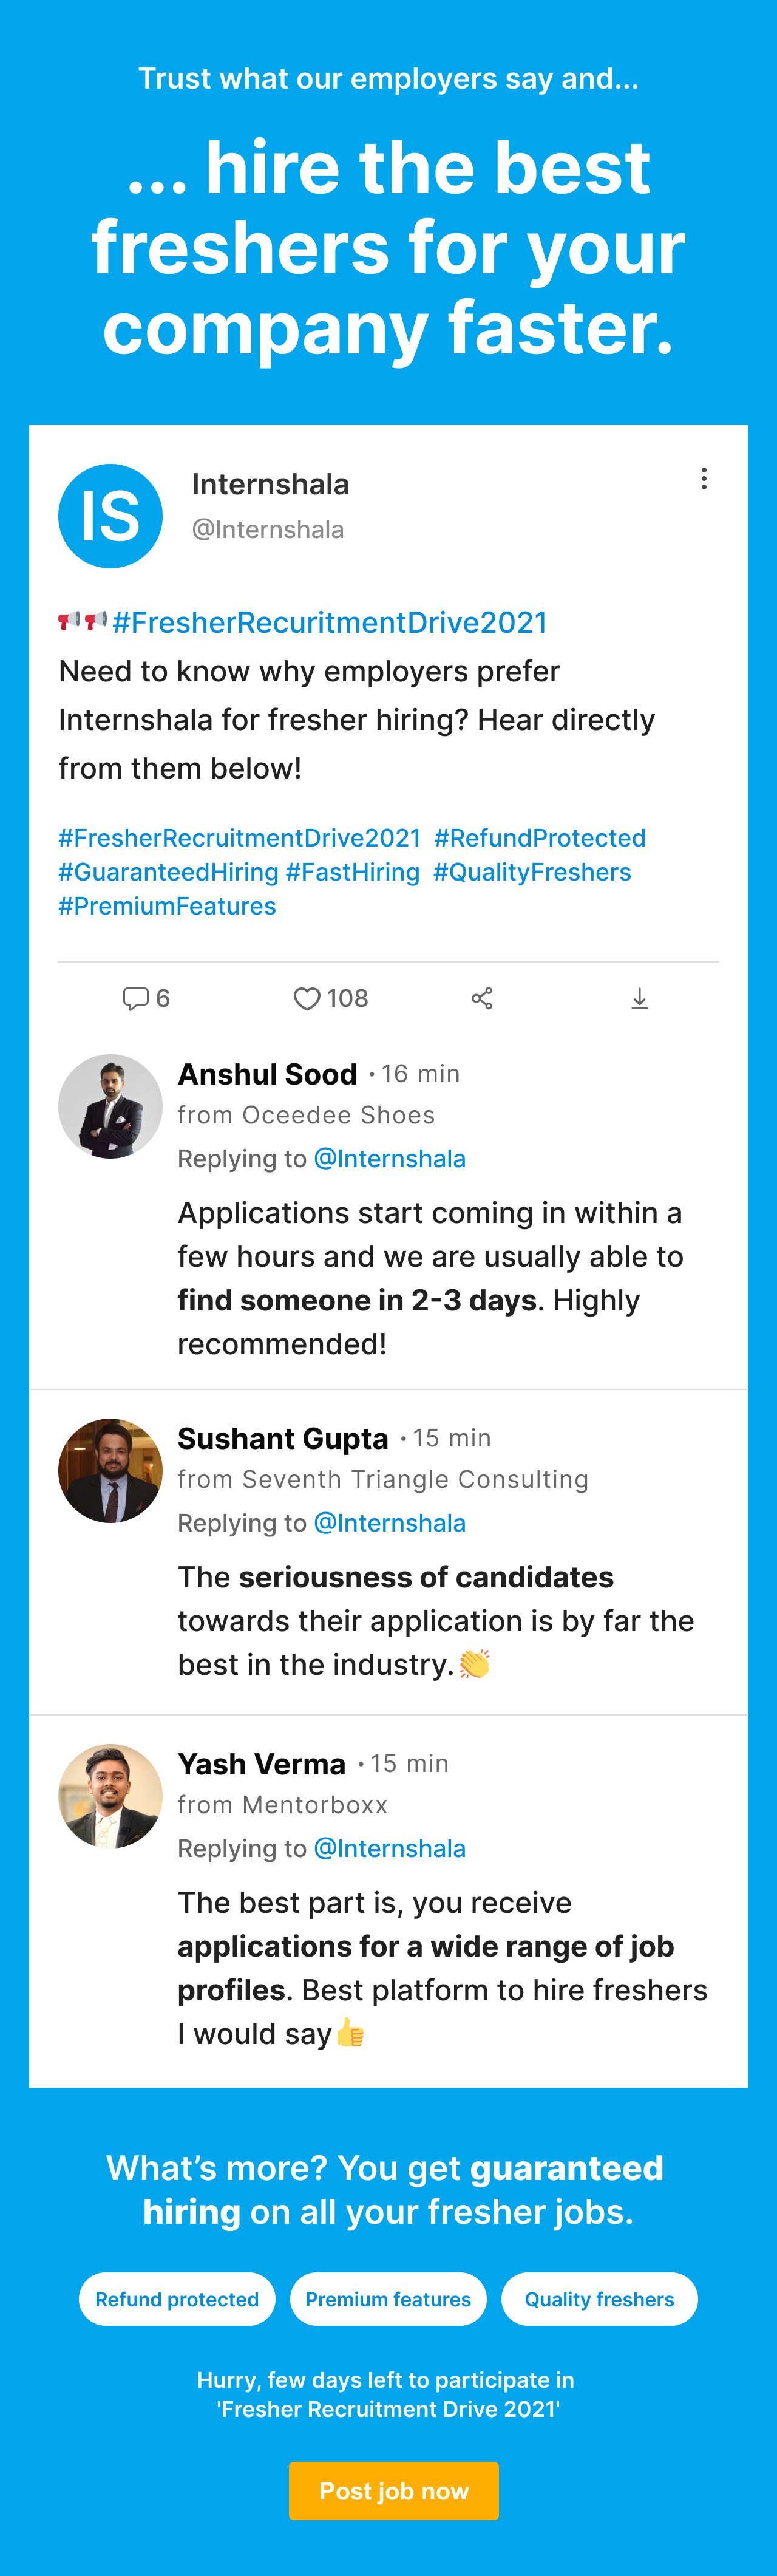Click the #FresherRecuritmentDrive2021 heading hashtag

[330, 622]
